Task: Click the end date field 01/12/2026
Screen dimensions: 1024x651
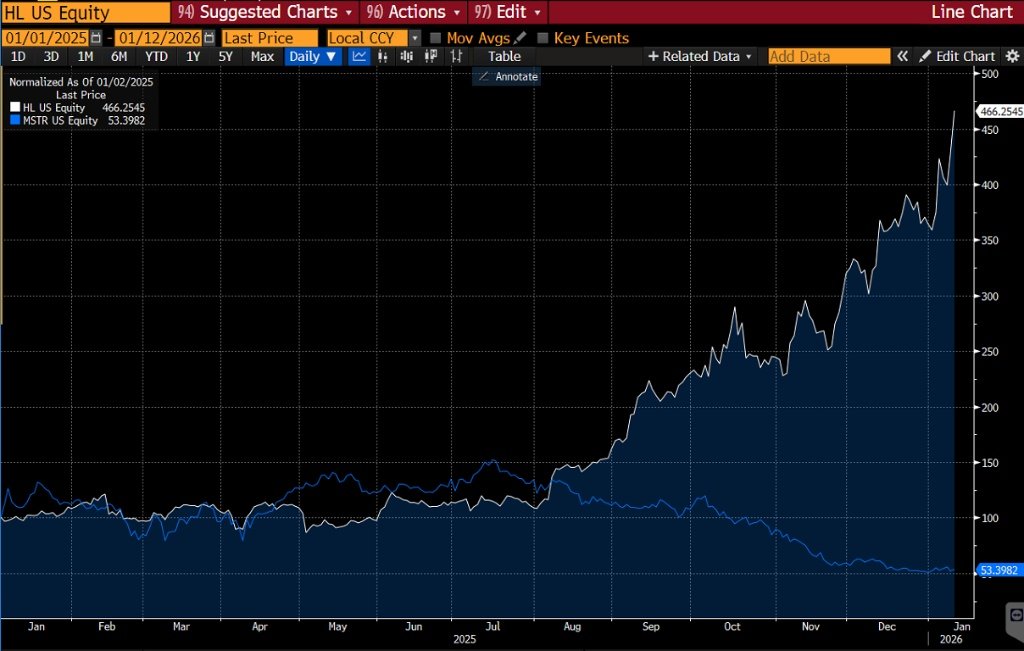Action: [159, 38]
